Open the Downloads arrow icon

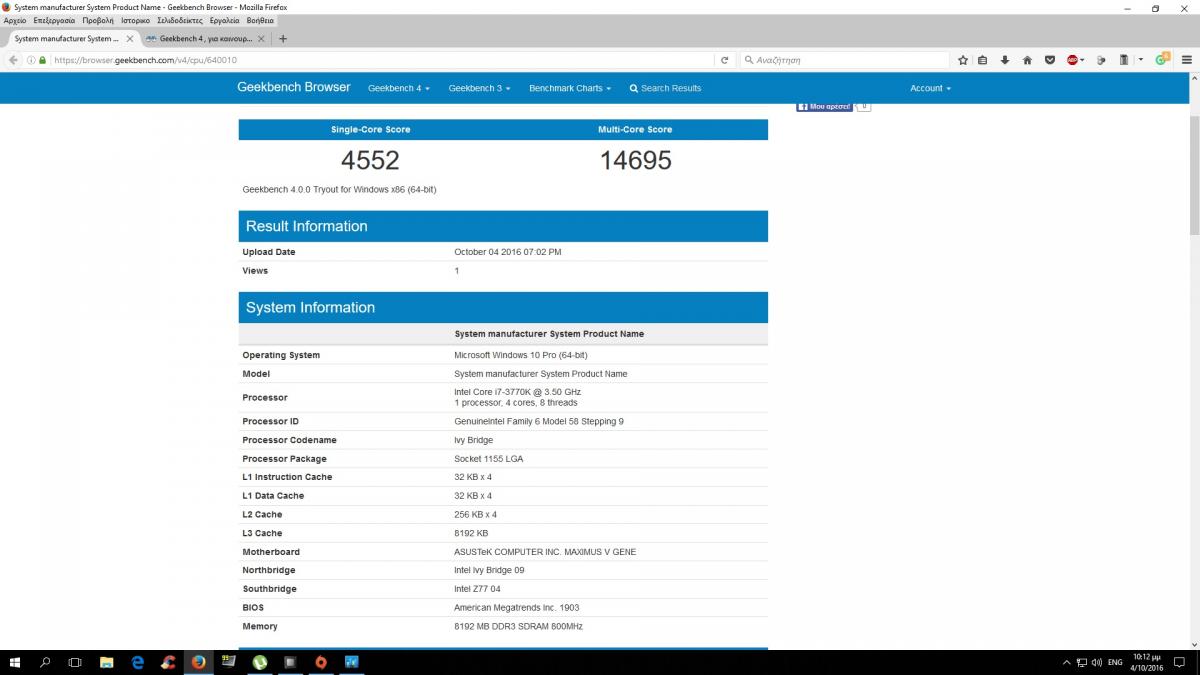pos(1005,60)
